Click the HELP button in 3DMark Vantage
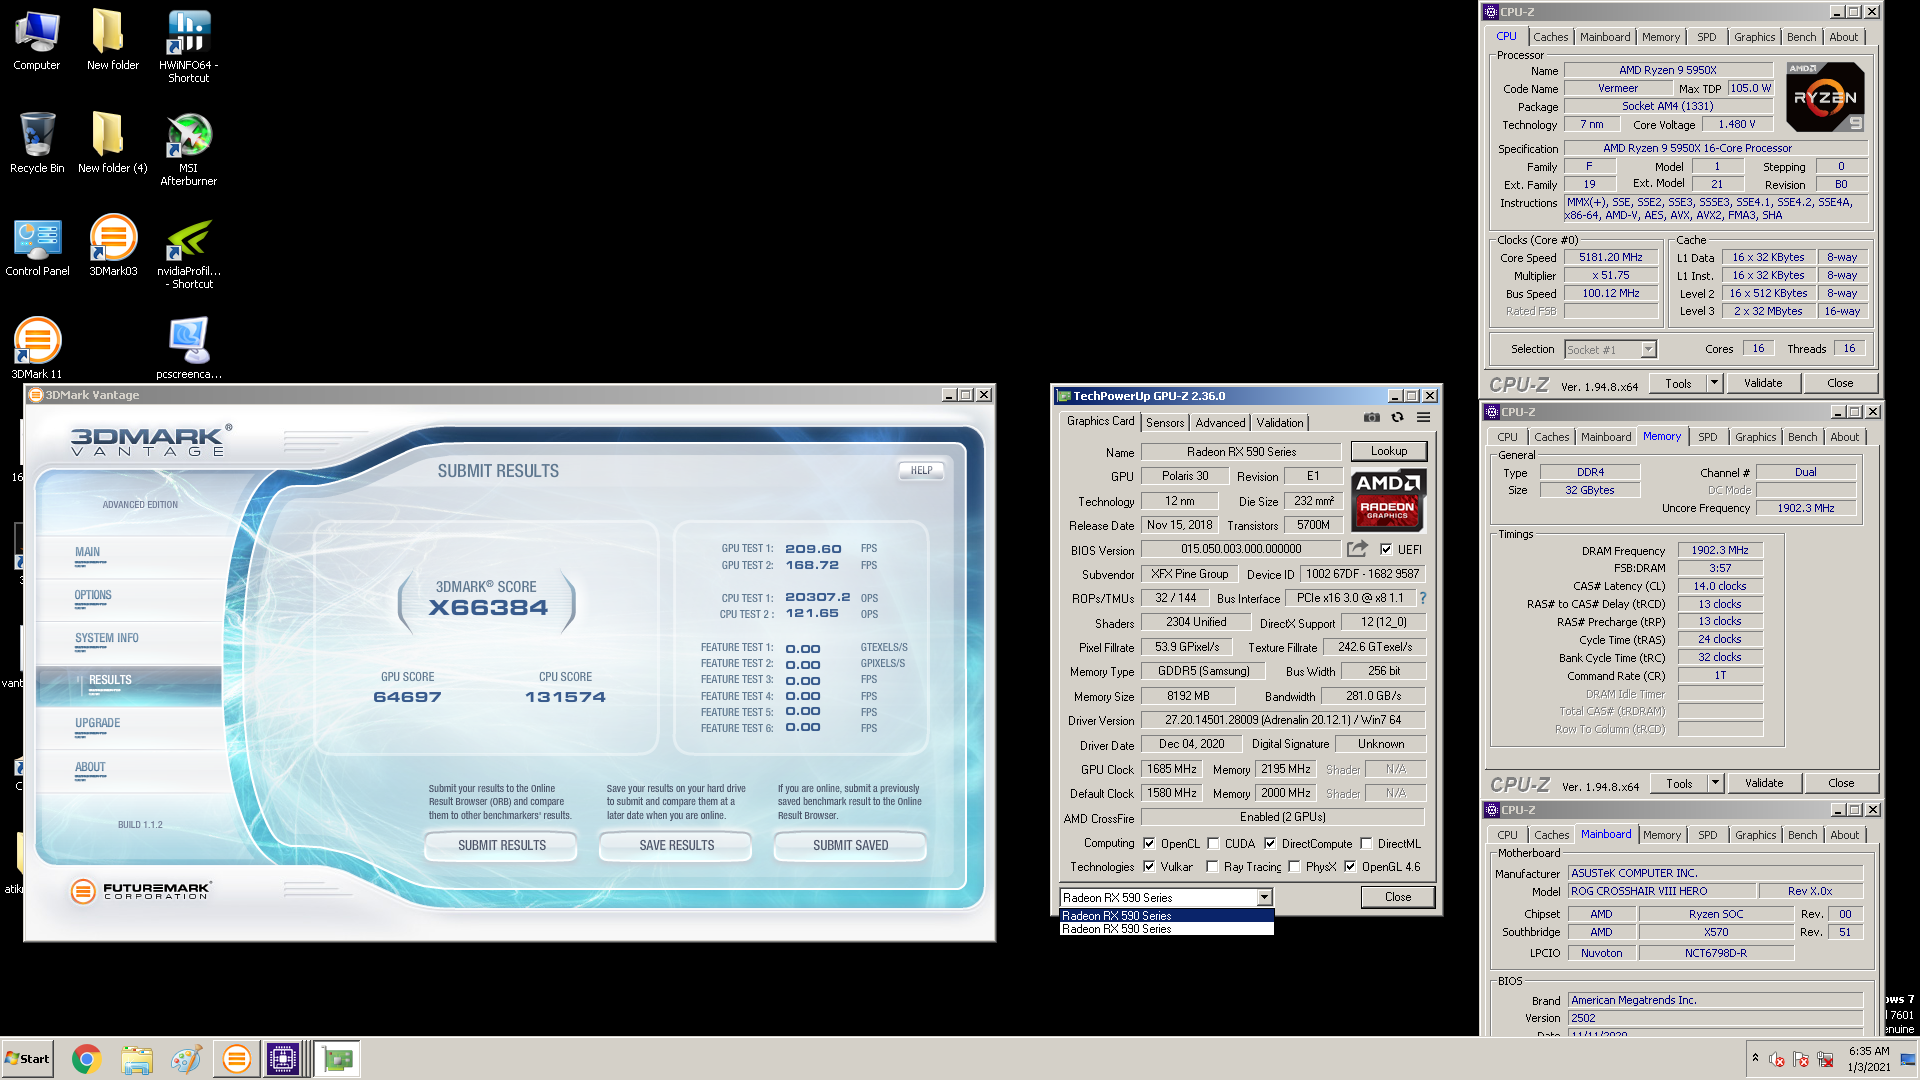This screenshot has height=1080, width=1920. click(921, 470)
